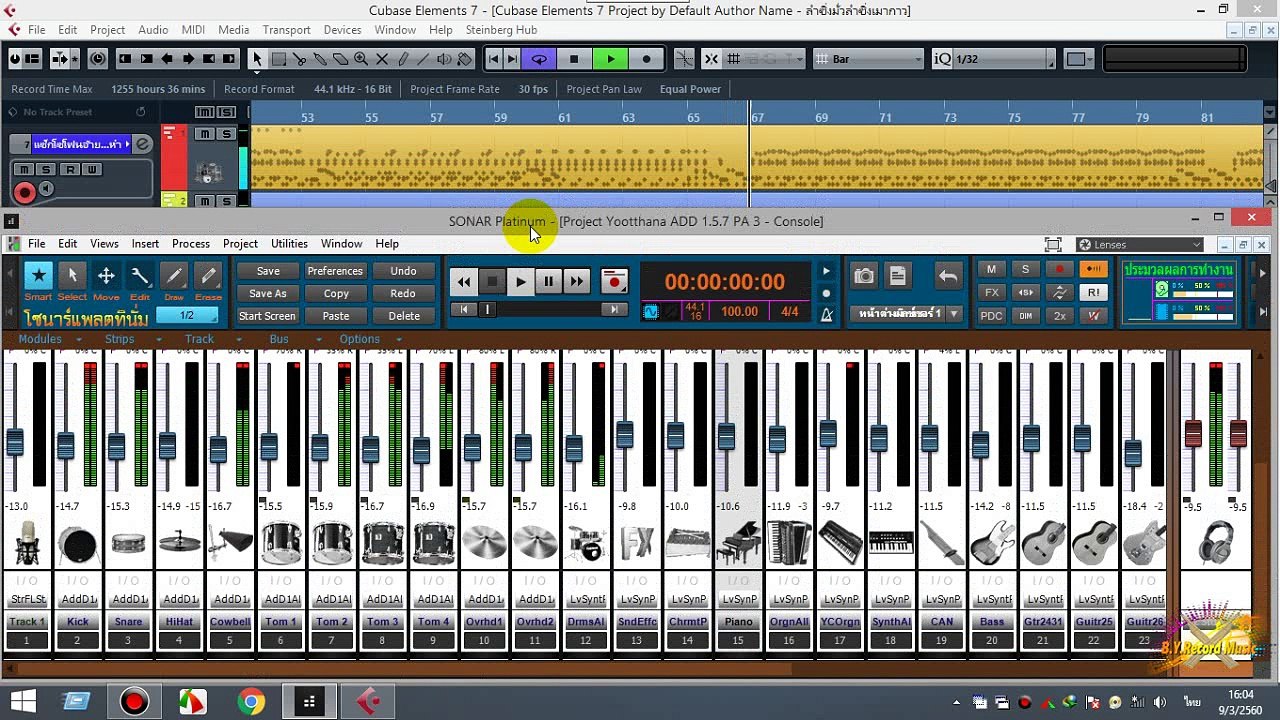Viewport: 1280px width, 720px height.
Task: Open the Steinberg Hub menu
Action: click(x=501, y=30)
